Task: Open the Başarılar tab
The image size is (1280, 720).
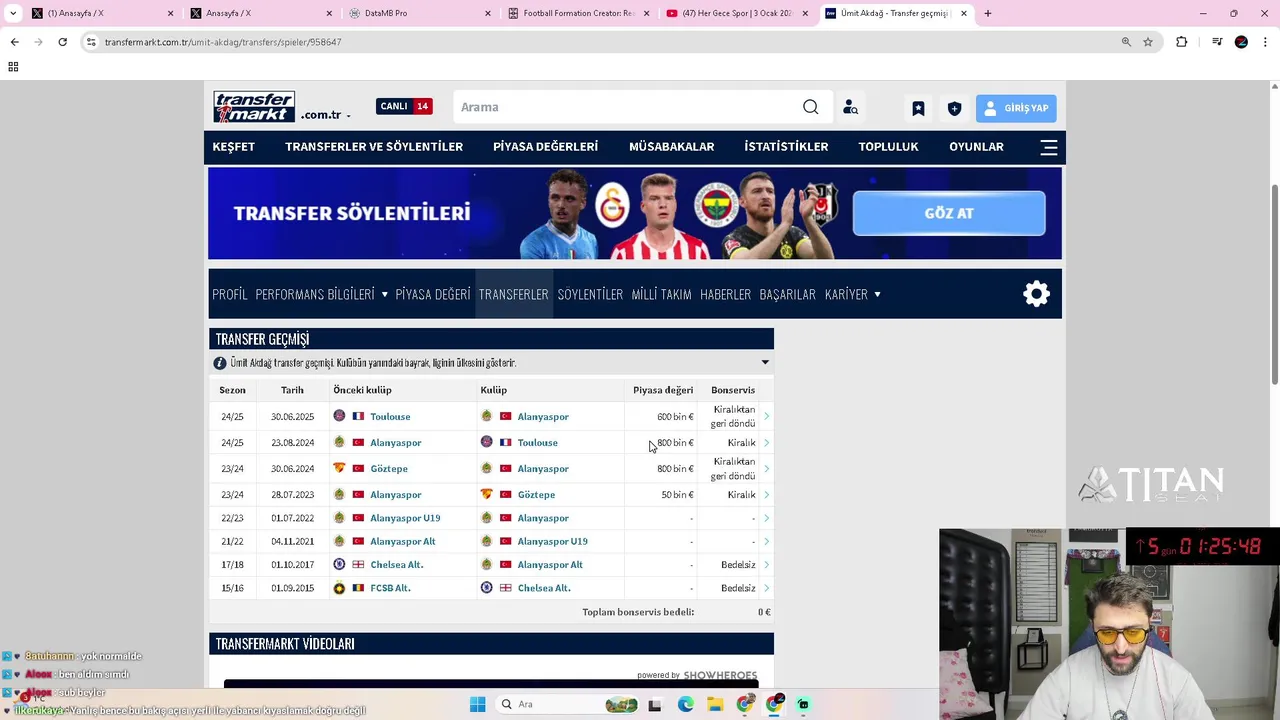Action: click(787, 294)
